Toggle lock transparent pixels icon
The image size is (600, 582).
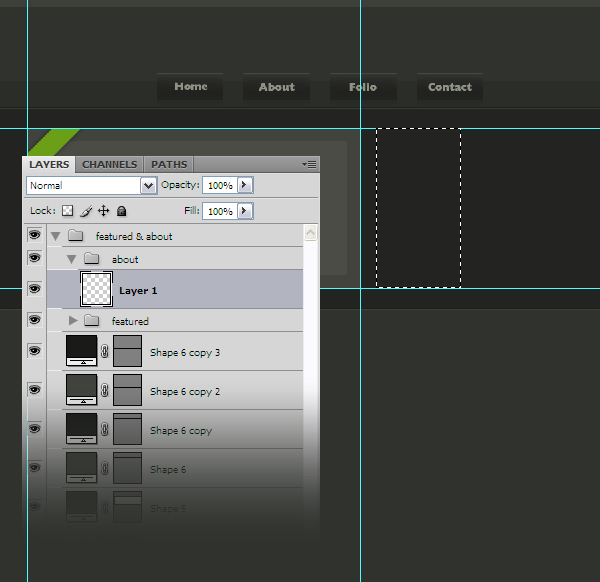(x=67, y=211)
